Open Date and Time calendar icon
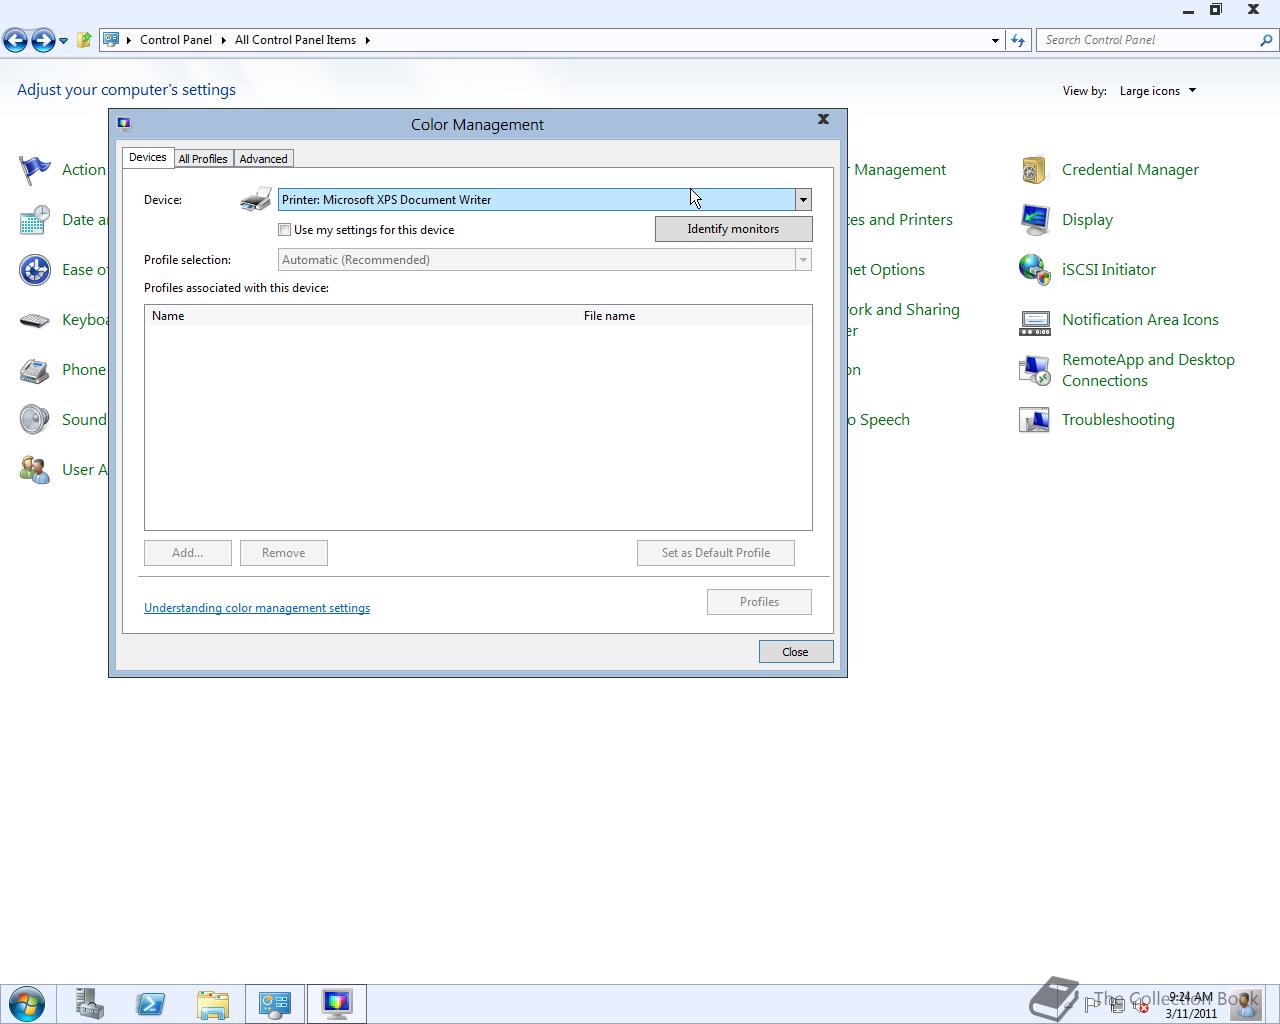 [x=35, y=220]
